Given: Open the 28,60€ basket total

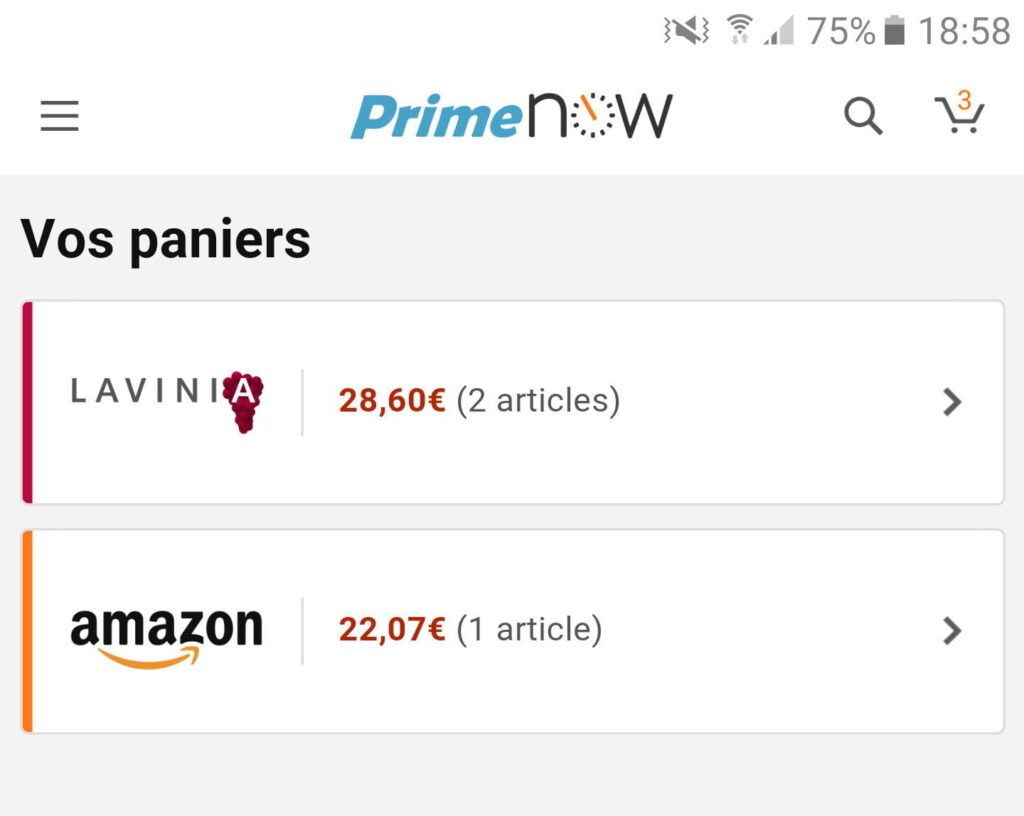Looking at the screenshot, I should (x=392, y=401).
